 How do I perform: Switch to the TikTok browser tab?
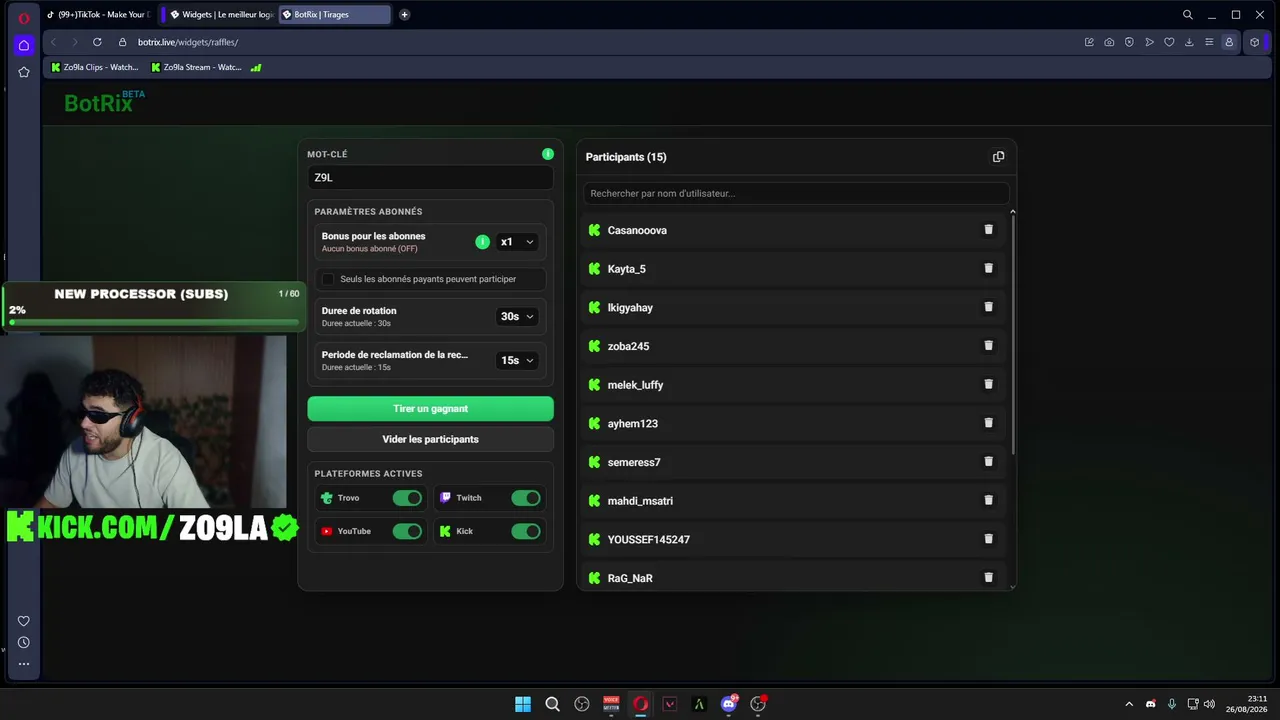click(x=97, y=15)
